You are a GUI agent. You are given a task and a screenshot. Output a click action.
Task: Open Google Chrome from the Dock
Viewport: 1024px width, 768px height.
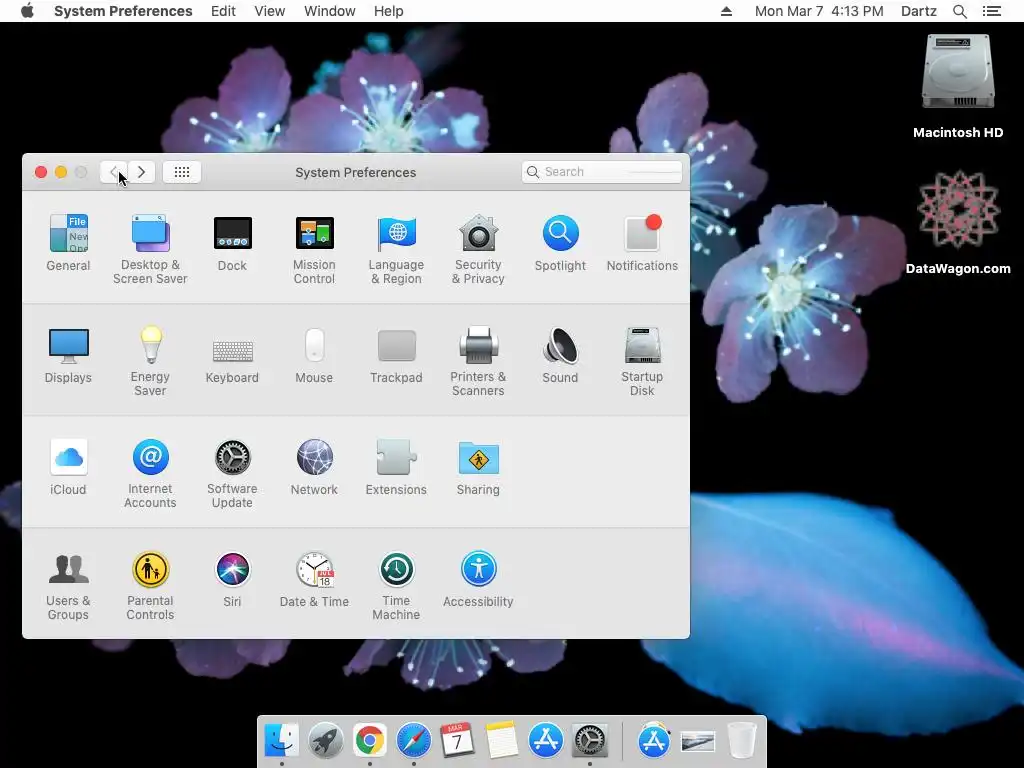coord(370,740)
